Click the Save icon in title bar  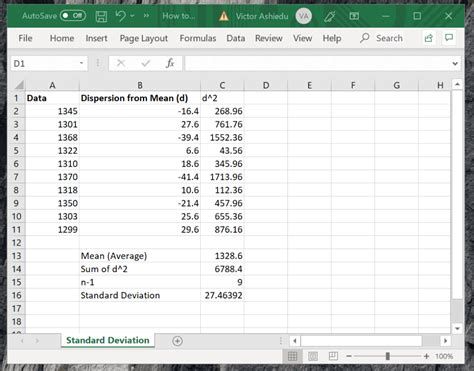(x=101, y=16)
